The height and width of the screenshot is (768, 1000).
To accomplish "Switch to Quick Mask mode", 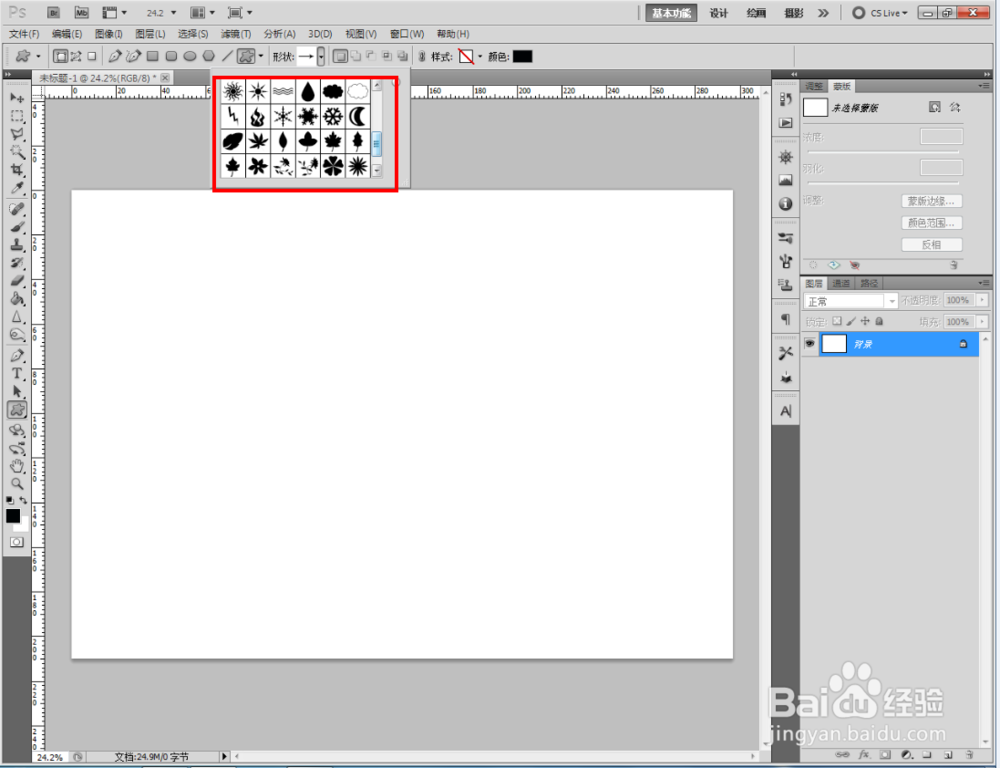I will (x=17, y=542).
